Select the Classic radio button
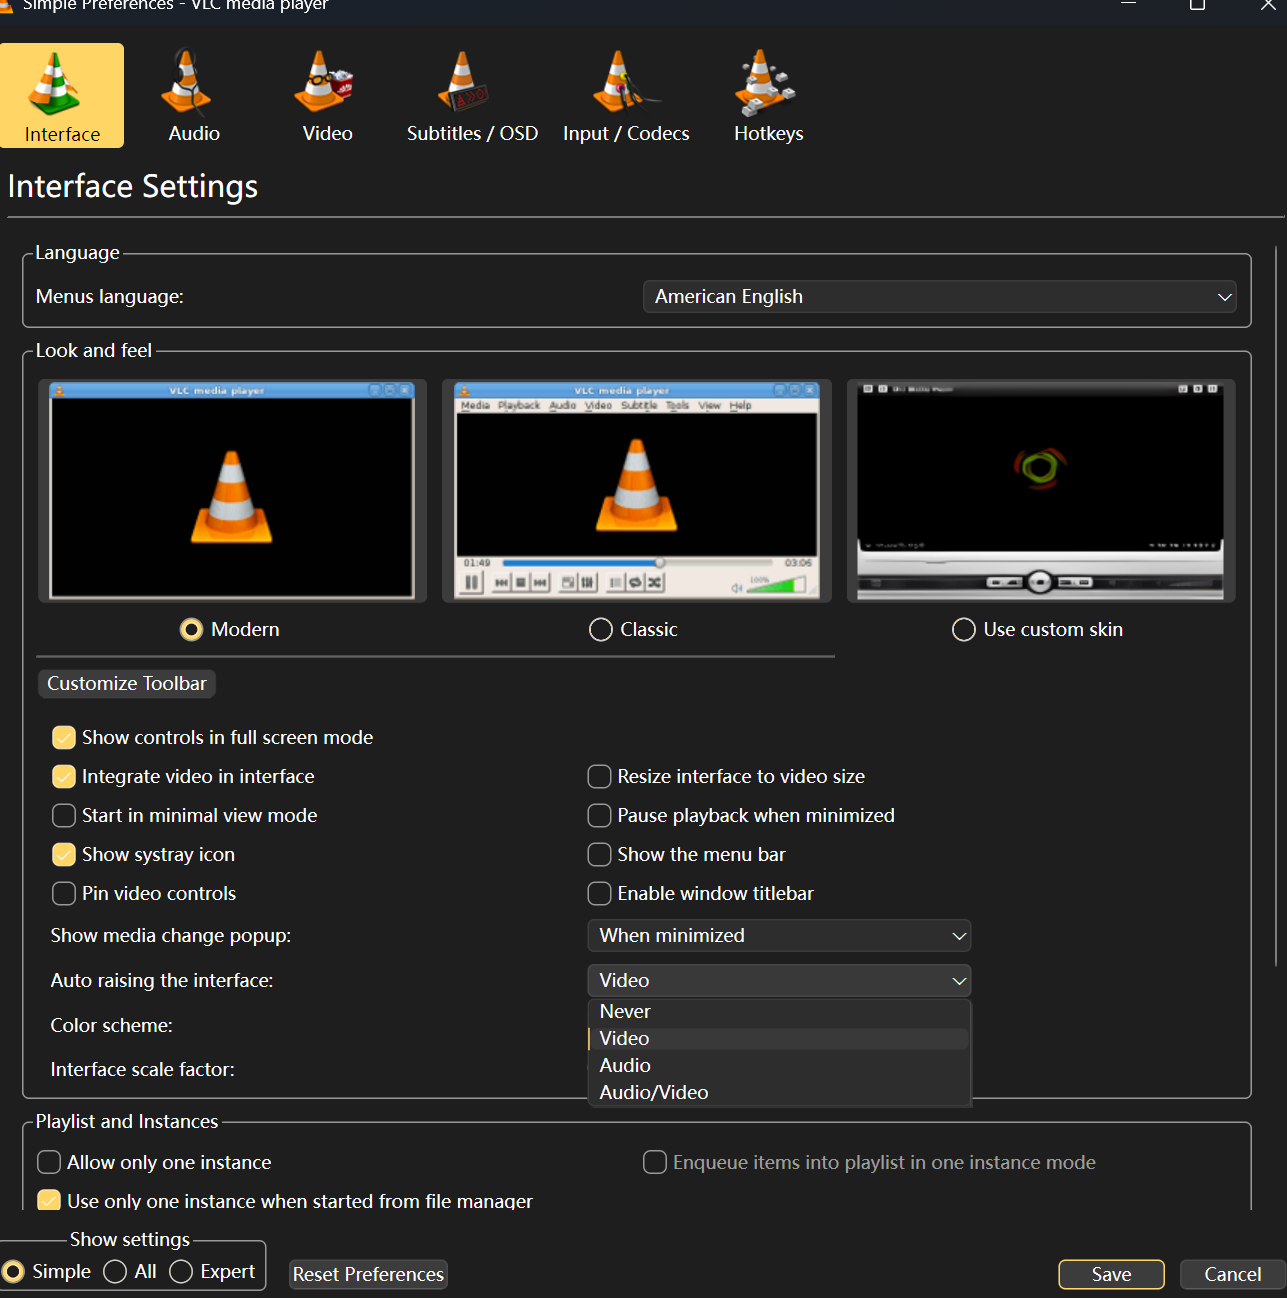The image size is (1287, 1298). 601,630
